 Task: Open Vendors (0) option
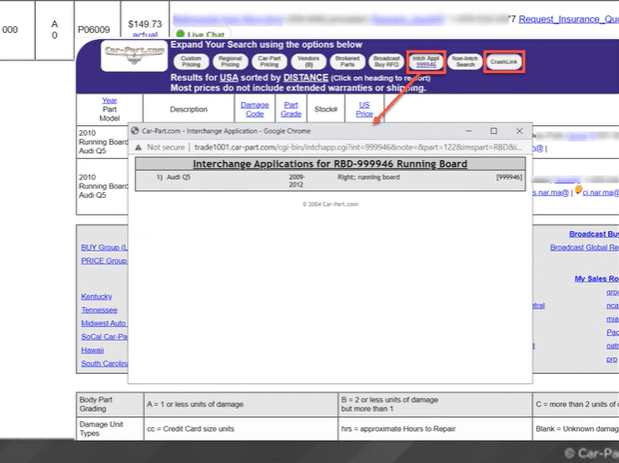pos(308,61)
